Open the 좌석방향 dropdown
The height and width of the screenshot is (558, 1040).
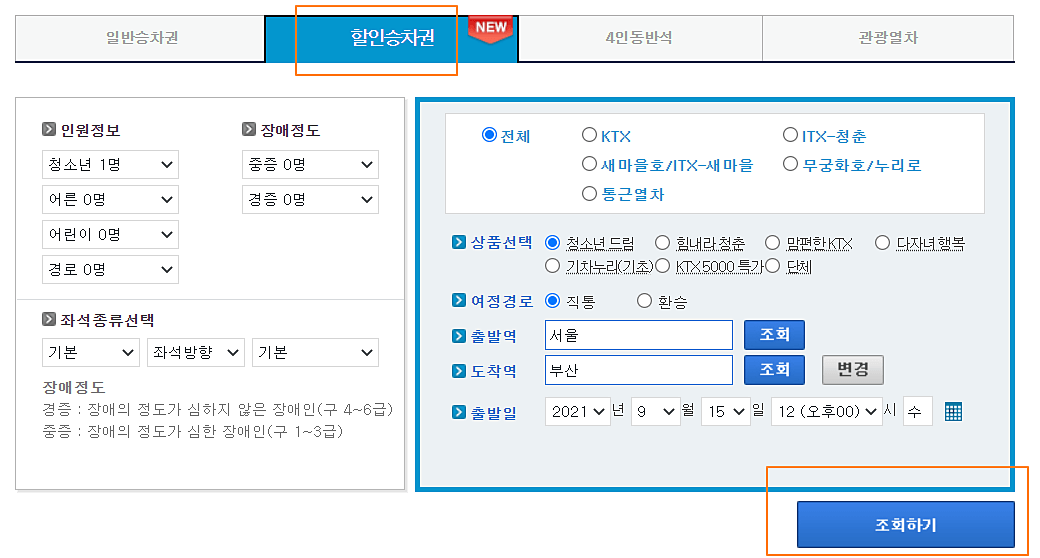(x=196, y=352)
